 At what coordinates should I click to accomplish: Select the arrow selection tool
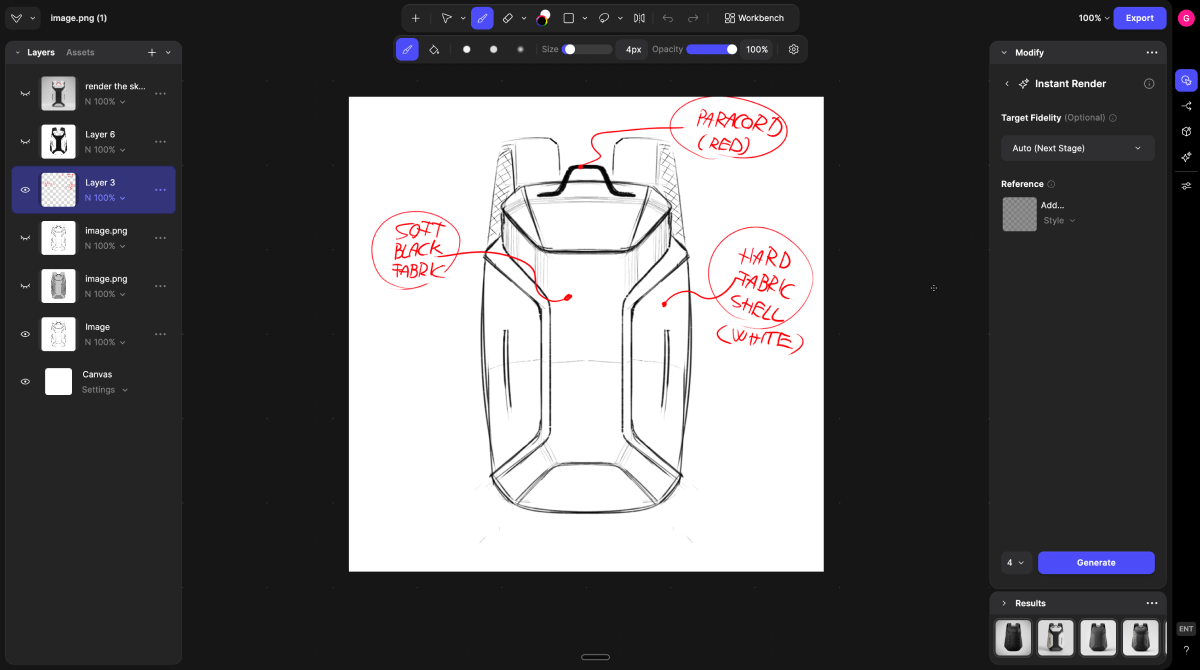coord(447,18)
